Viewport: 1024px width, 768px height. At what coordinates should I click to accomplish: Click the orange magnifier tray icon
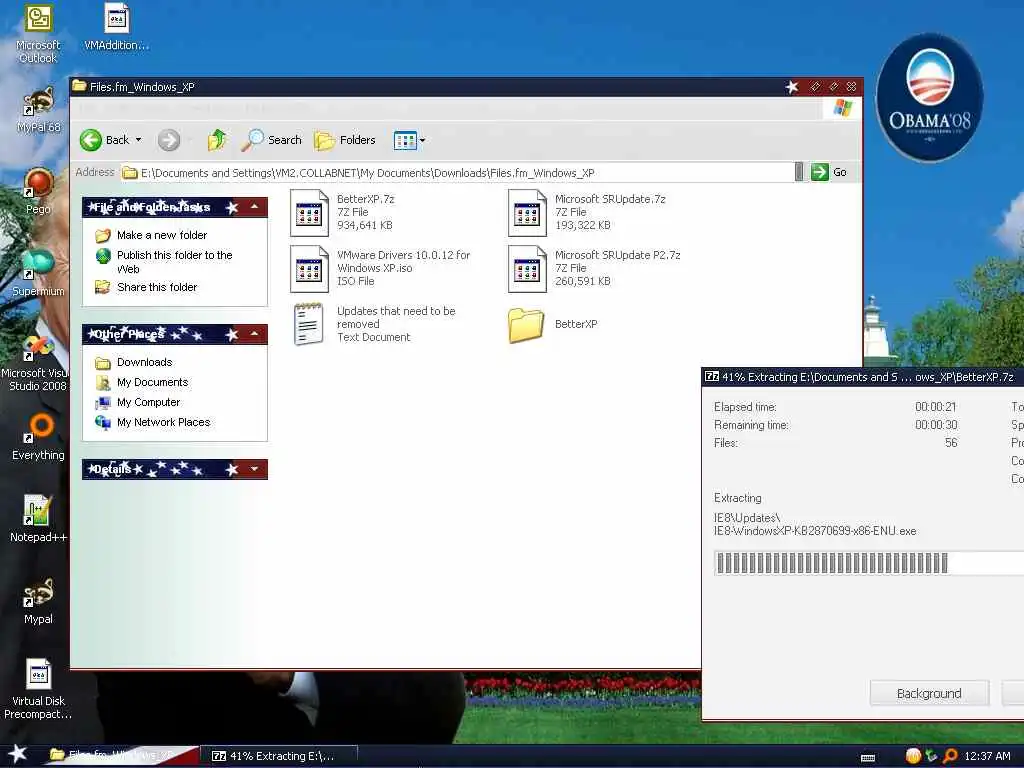[x=950, y=756]
